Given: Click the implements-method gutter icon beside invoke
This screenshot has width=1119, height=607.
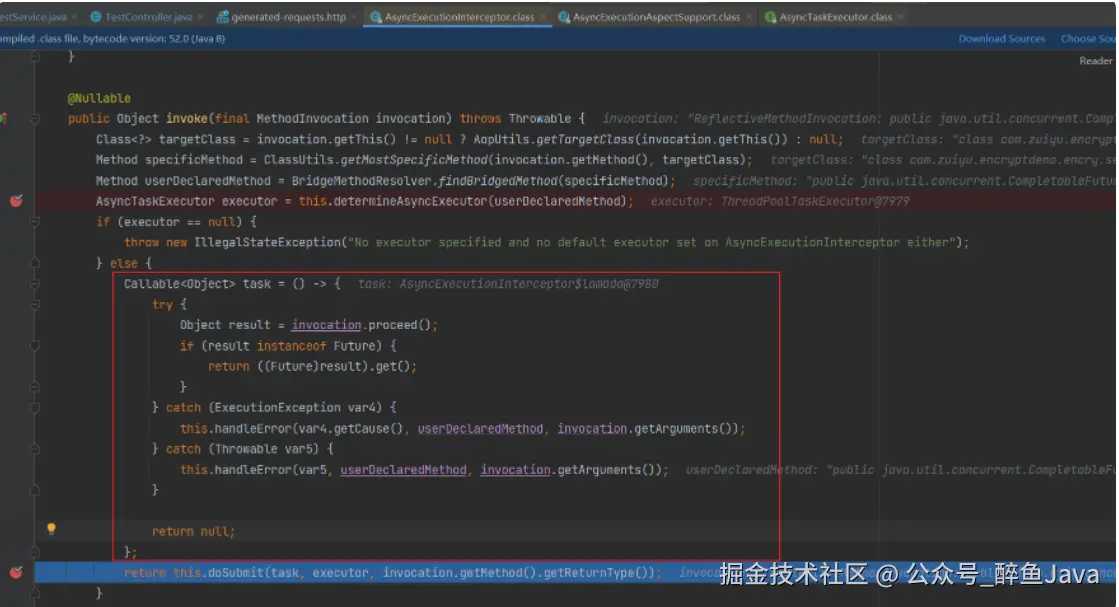Looking at the screenshot, I should (4, 118).
